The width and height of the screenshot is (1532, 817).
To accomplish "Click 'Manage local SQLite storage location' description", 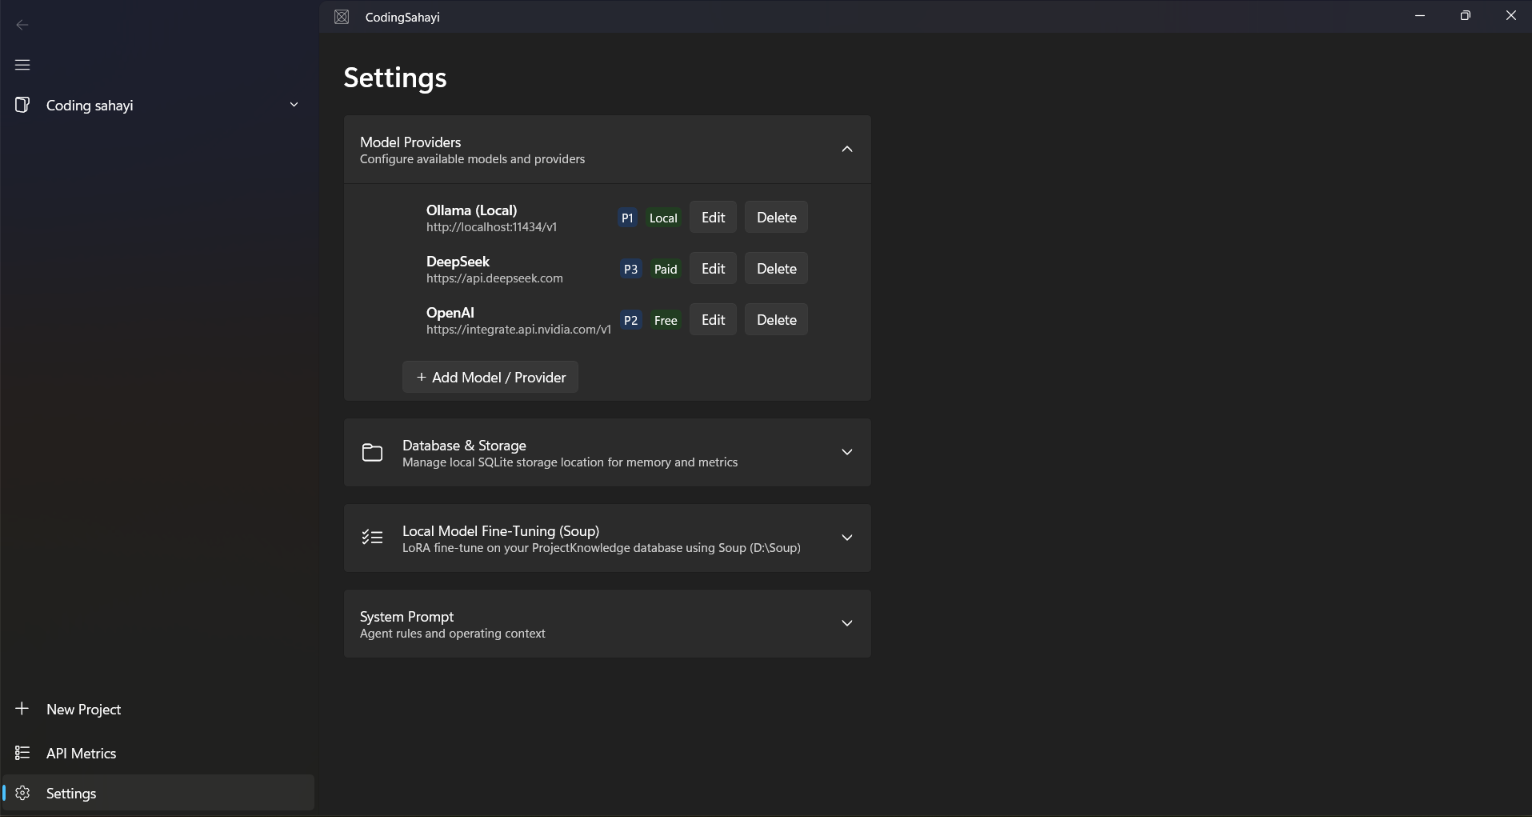I will coord(570,462).
